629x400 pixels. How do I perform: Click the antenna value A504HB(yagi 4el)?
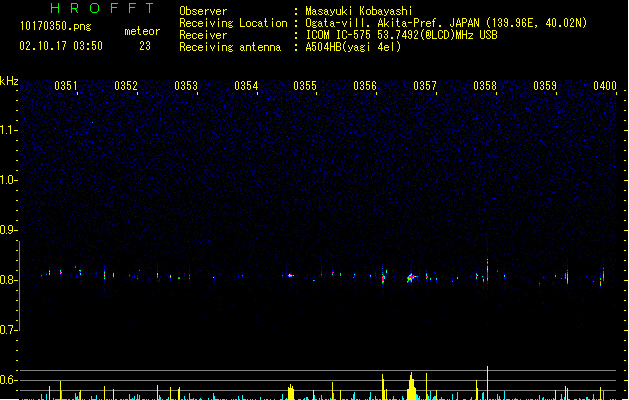[x=353, y=47]
